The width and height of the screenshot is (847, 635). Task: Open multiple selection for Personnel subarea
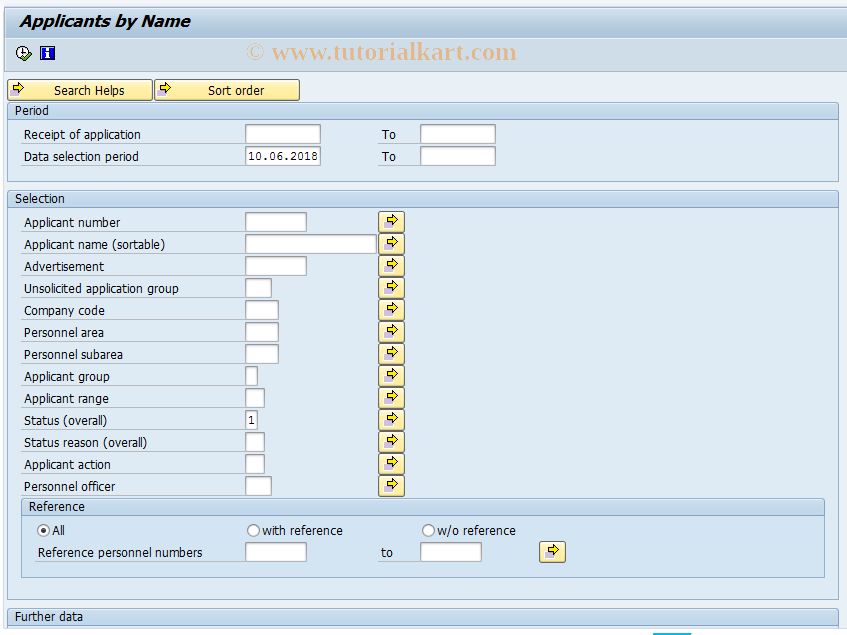click(x=392, y=354)
